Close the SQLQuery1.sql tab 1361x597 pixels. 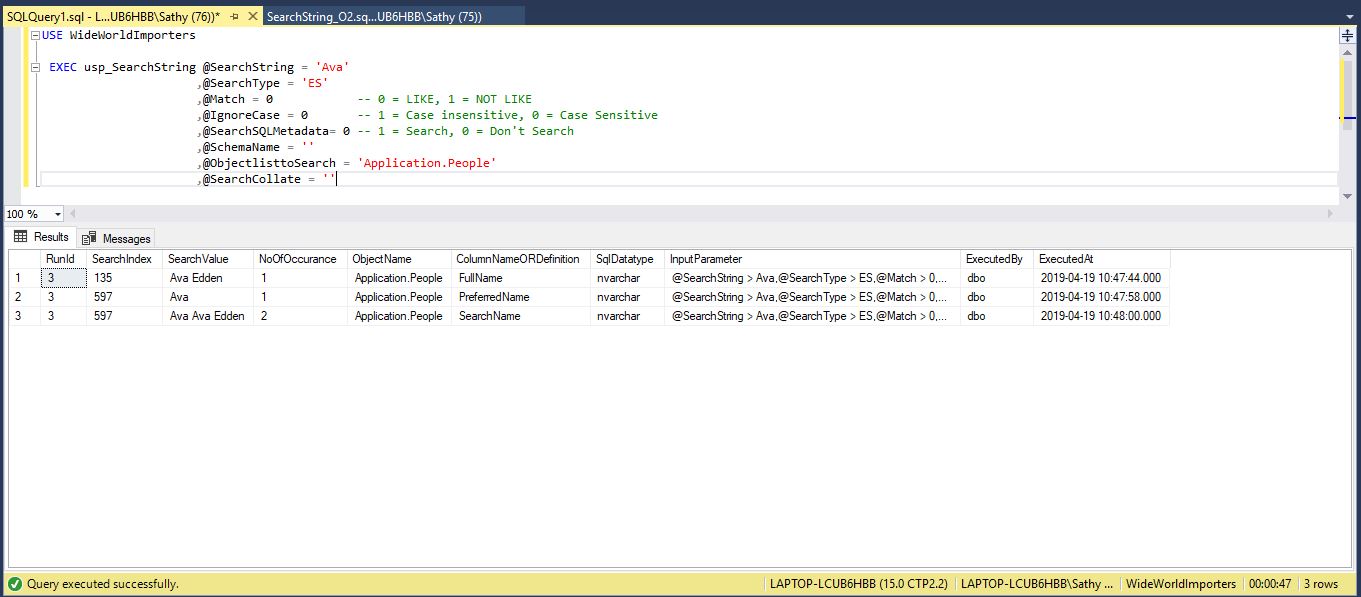pyautogui.click(x=253, y=17)
